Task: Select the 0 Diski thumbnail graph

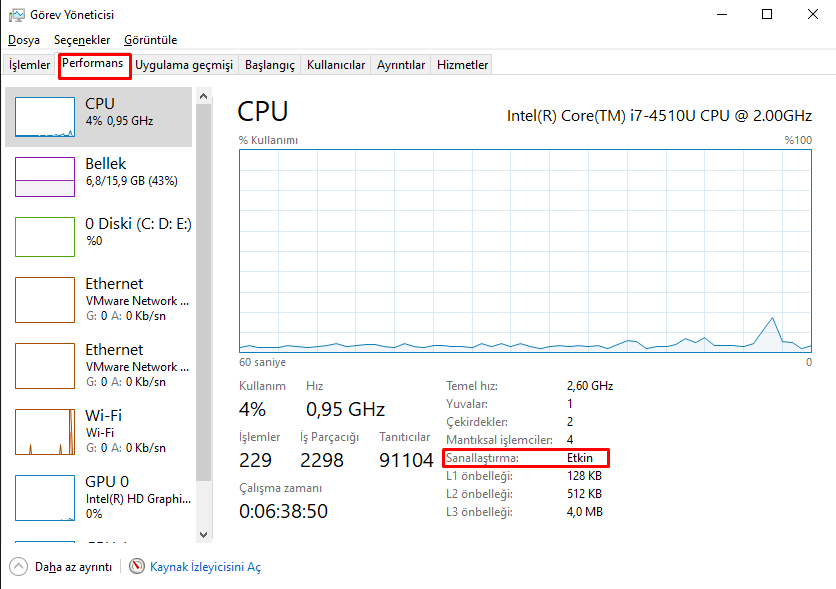Action: click(45, 237)
